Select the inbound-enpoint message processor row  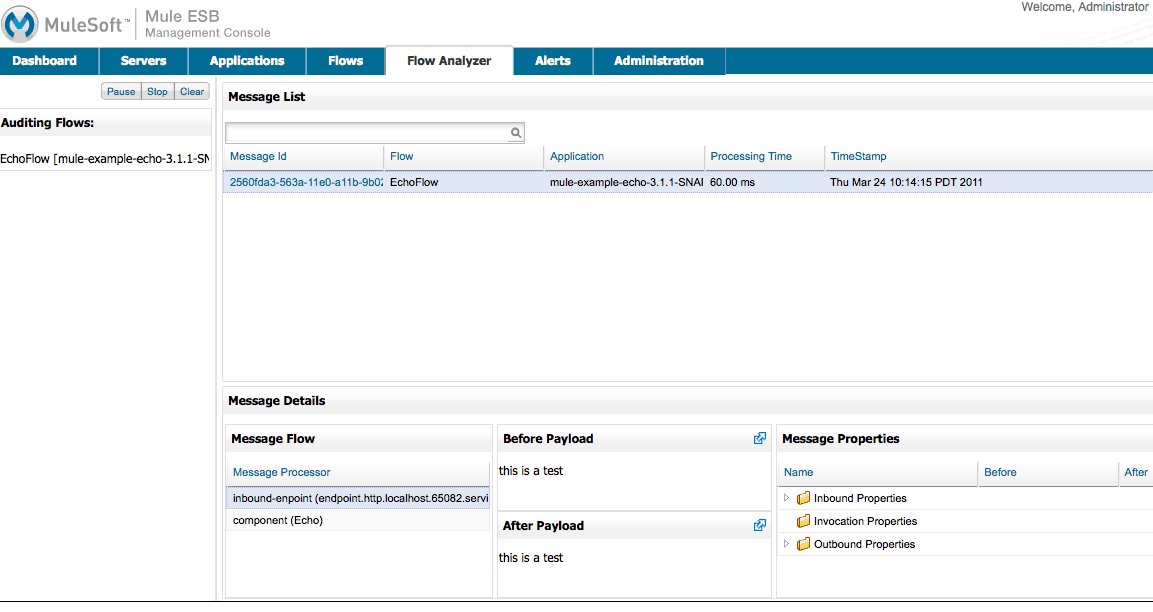click(x=358, y=498)
